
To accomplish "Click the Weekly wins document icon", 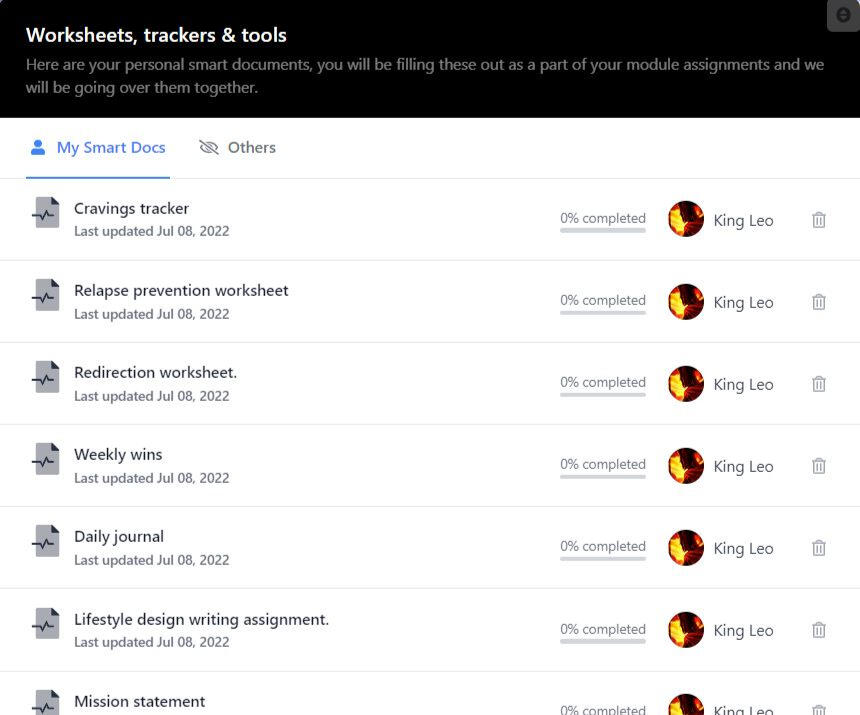I will (x=46, y=459).
